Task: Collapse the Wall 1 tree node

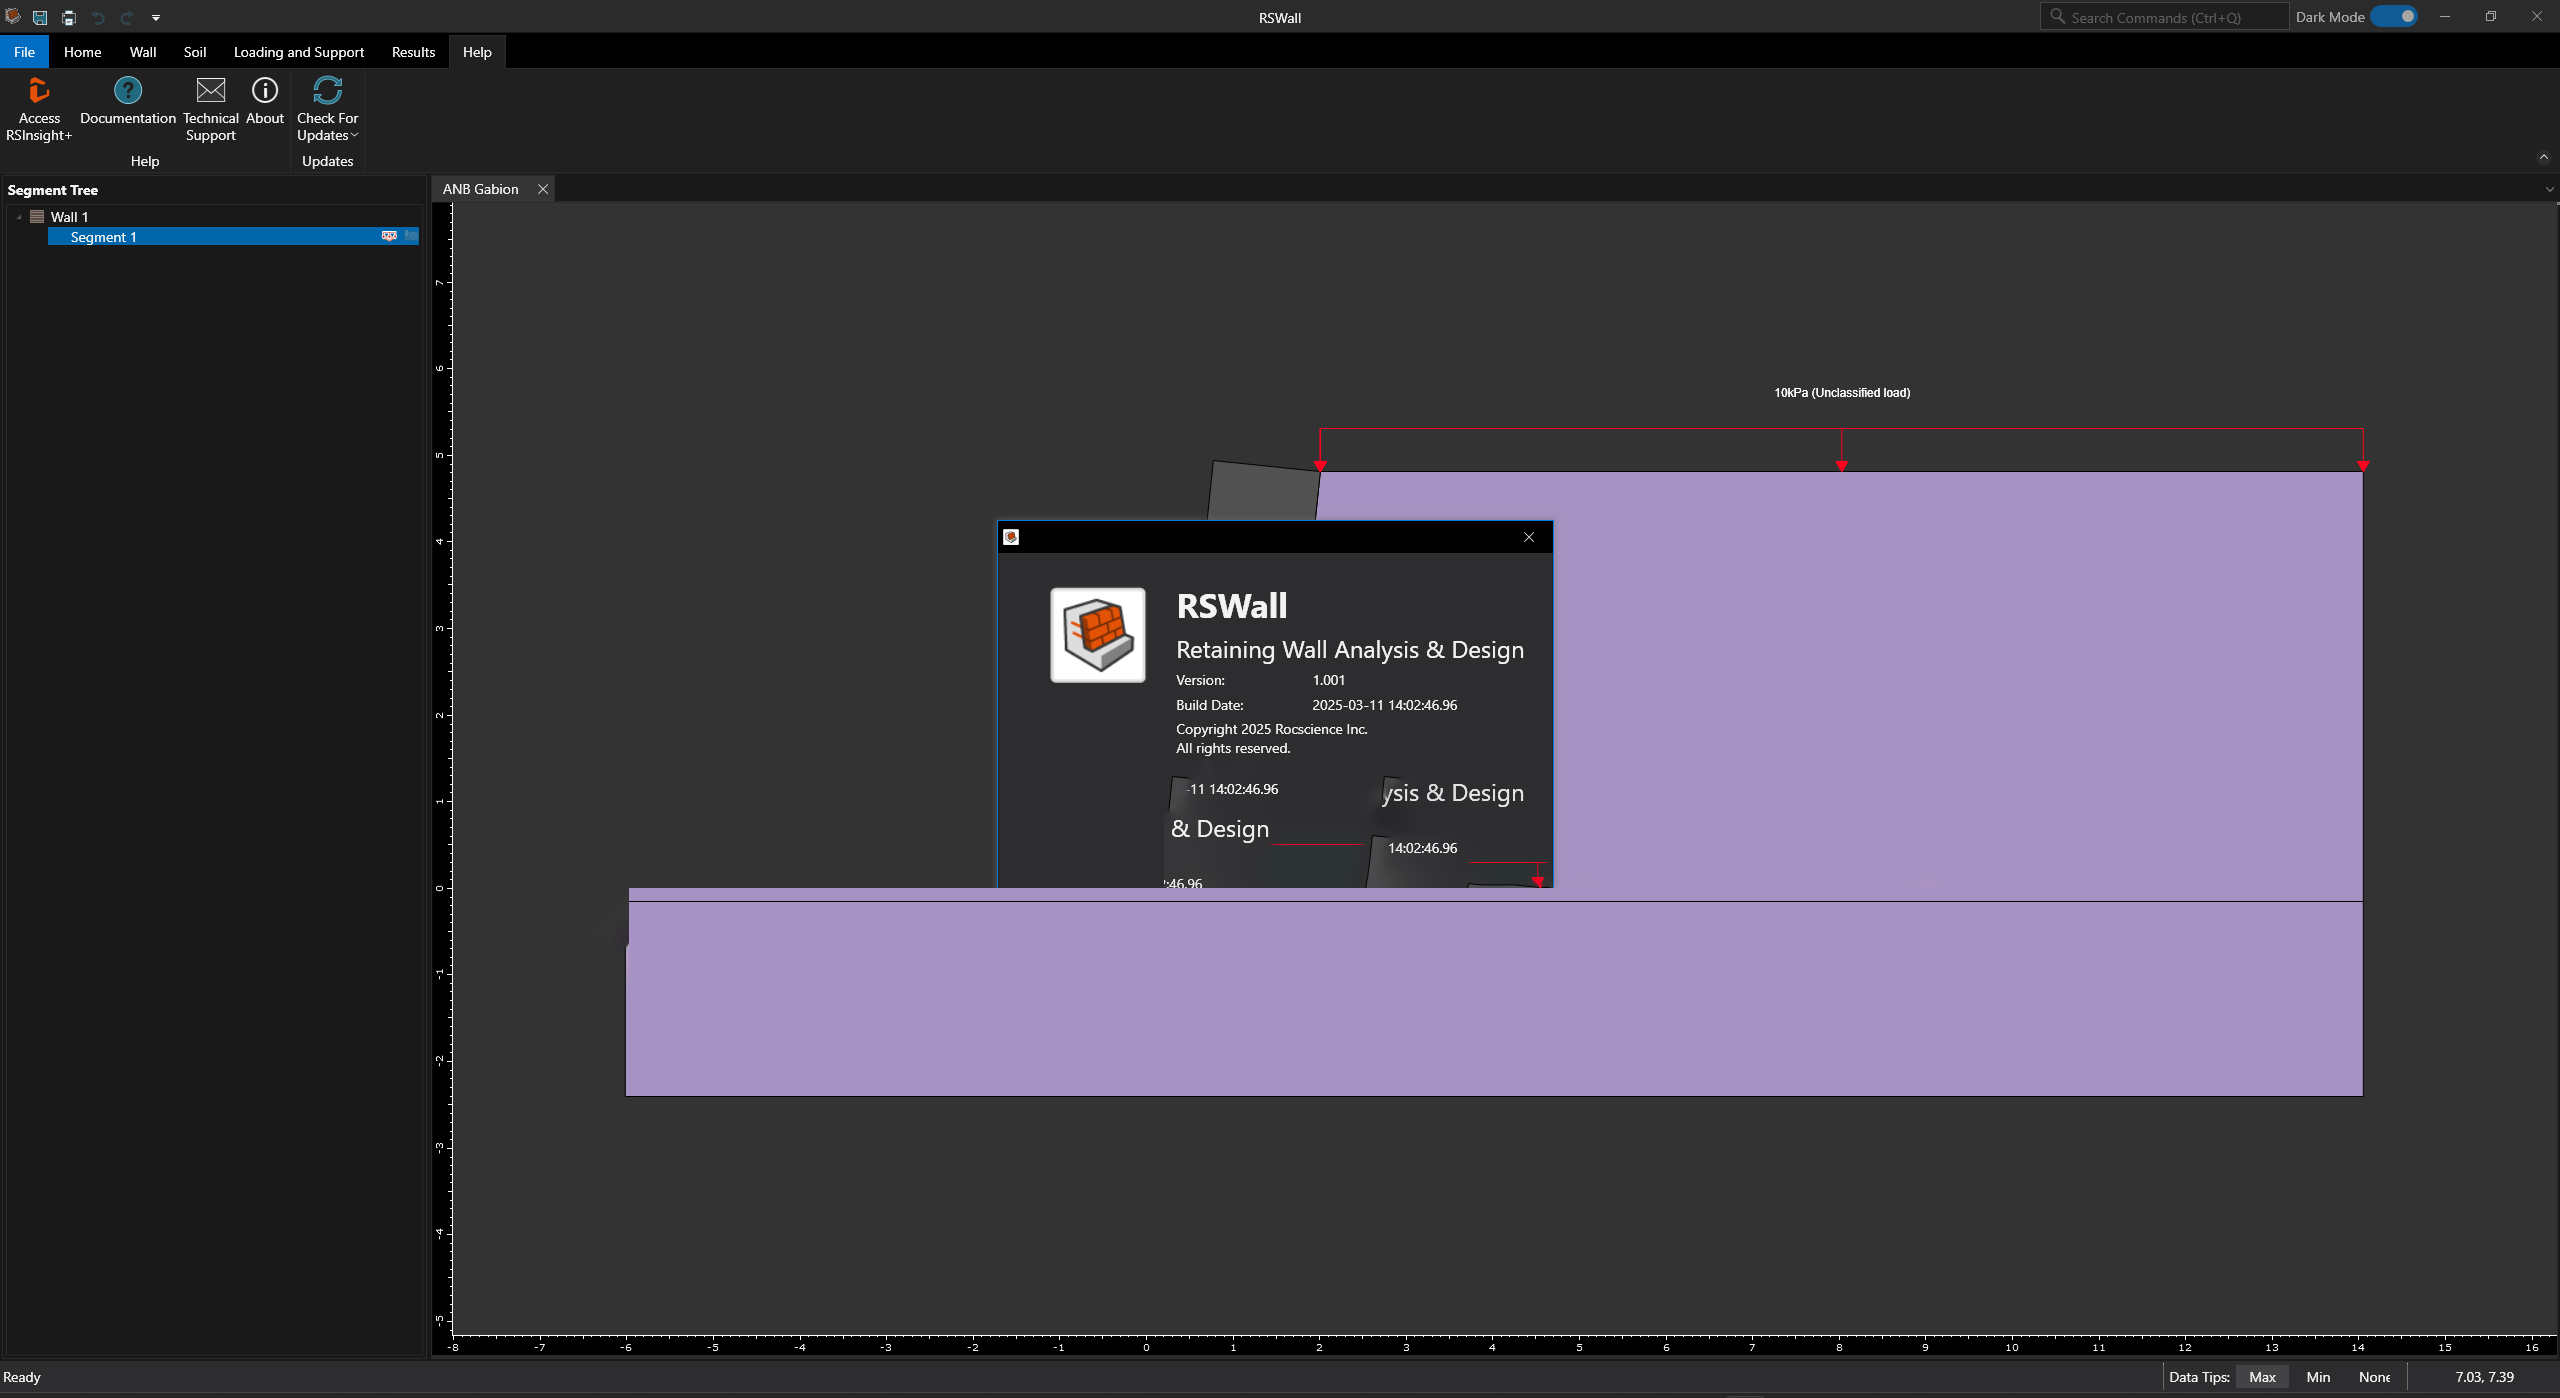Action: (x=19, y=216)
